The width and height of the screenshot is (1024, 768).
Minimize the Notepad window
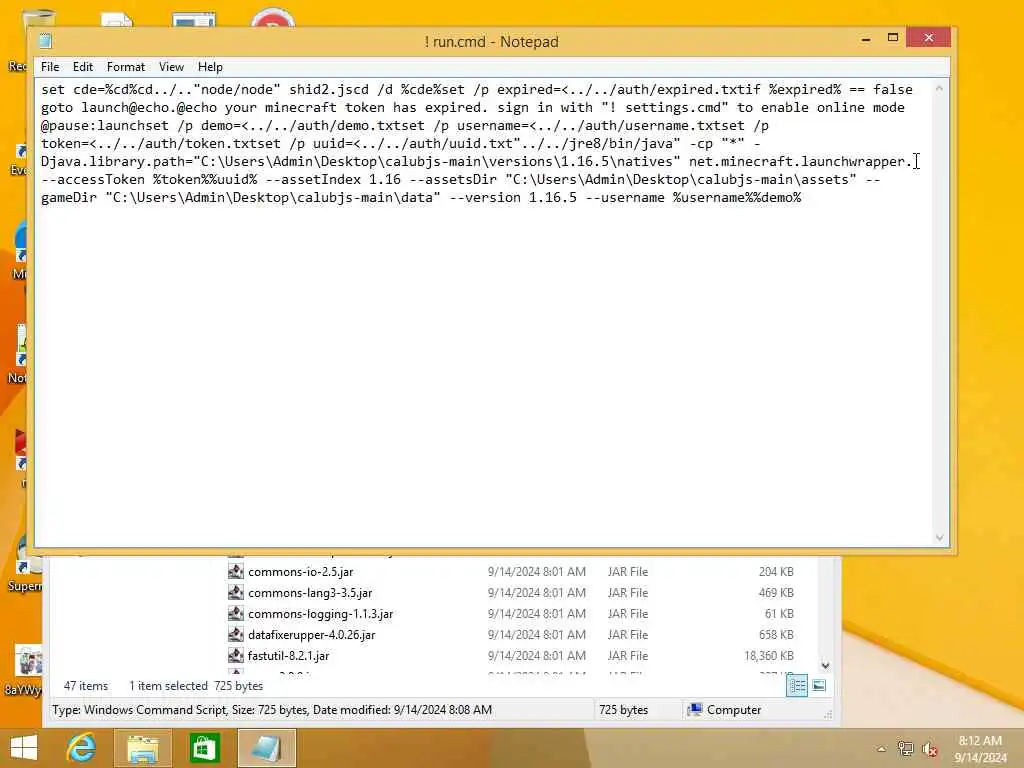(x=866, y=39)
